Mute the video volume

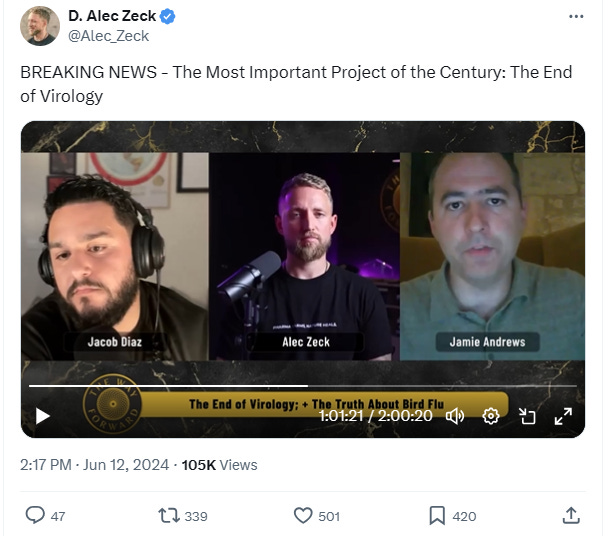point(455,416)
